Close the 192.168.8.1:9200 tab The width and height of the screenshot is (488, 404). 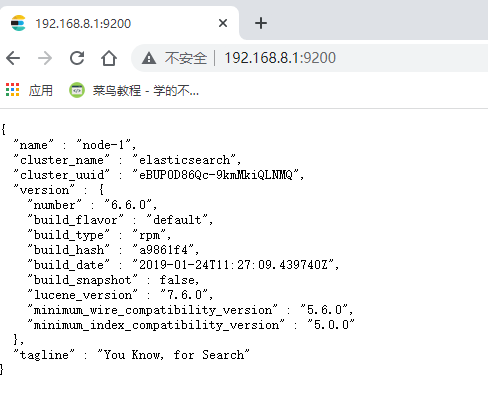pyautogui.click(x=223, y=23)
